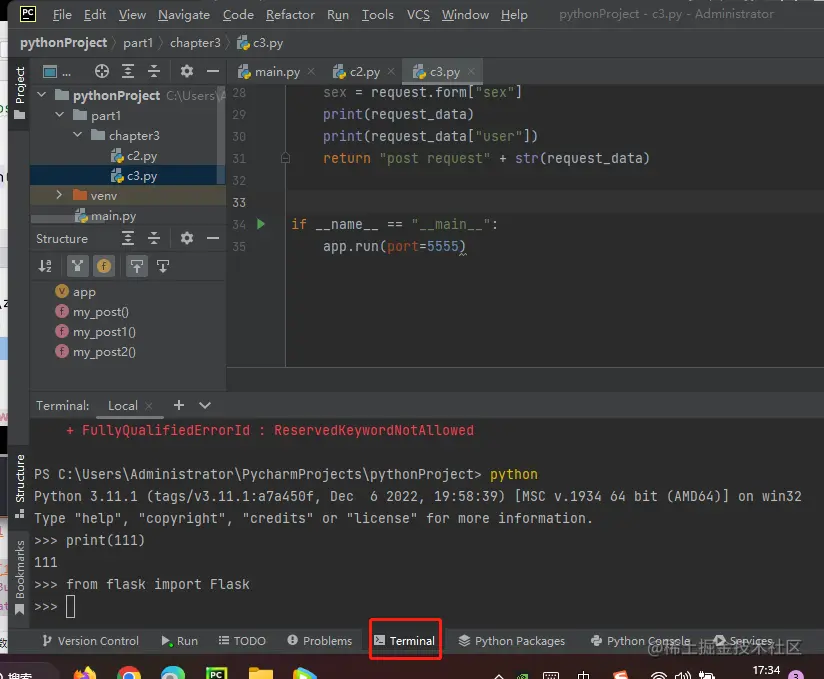Collapse the pythonProject root folder
Screen dimensions: 824x679
pyautogui.click(x=42, y=95)
